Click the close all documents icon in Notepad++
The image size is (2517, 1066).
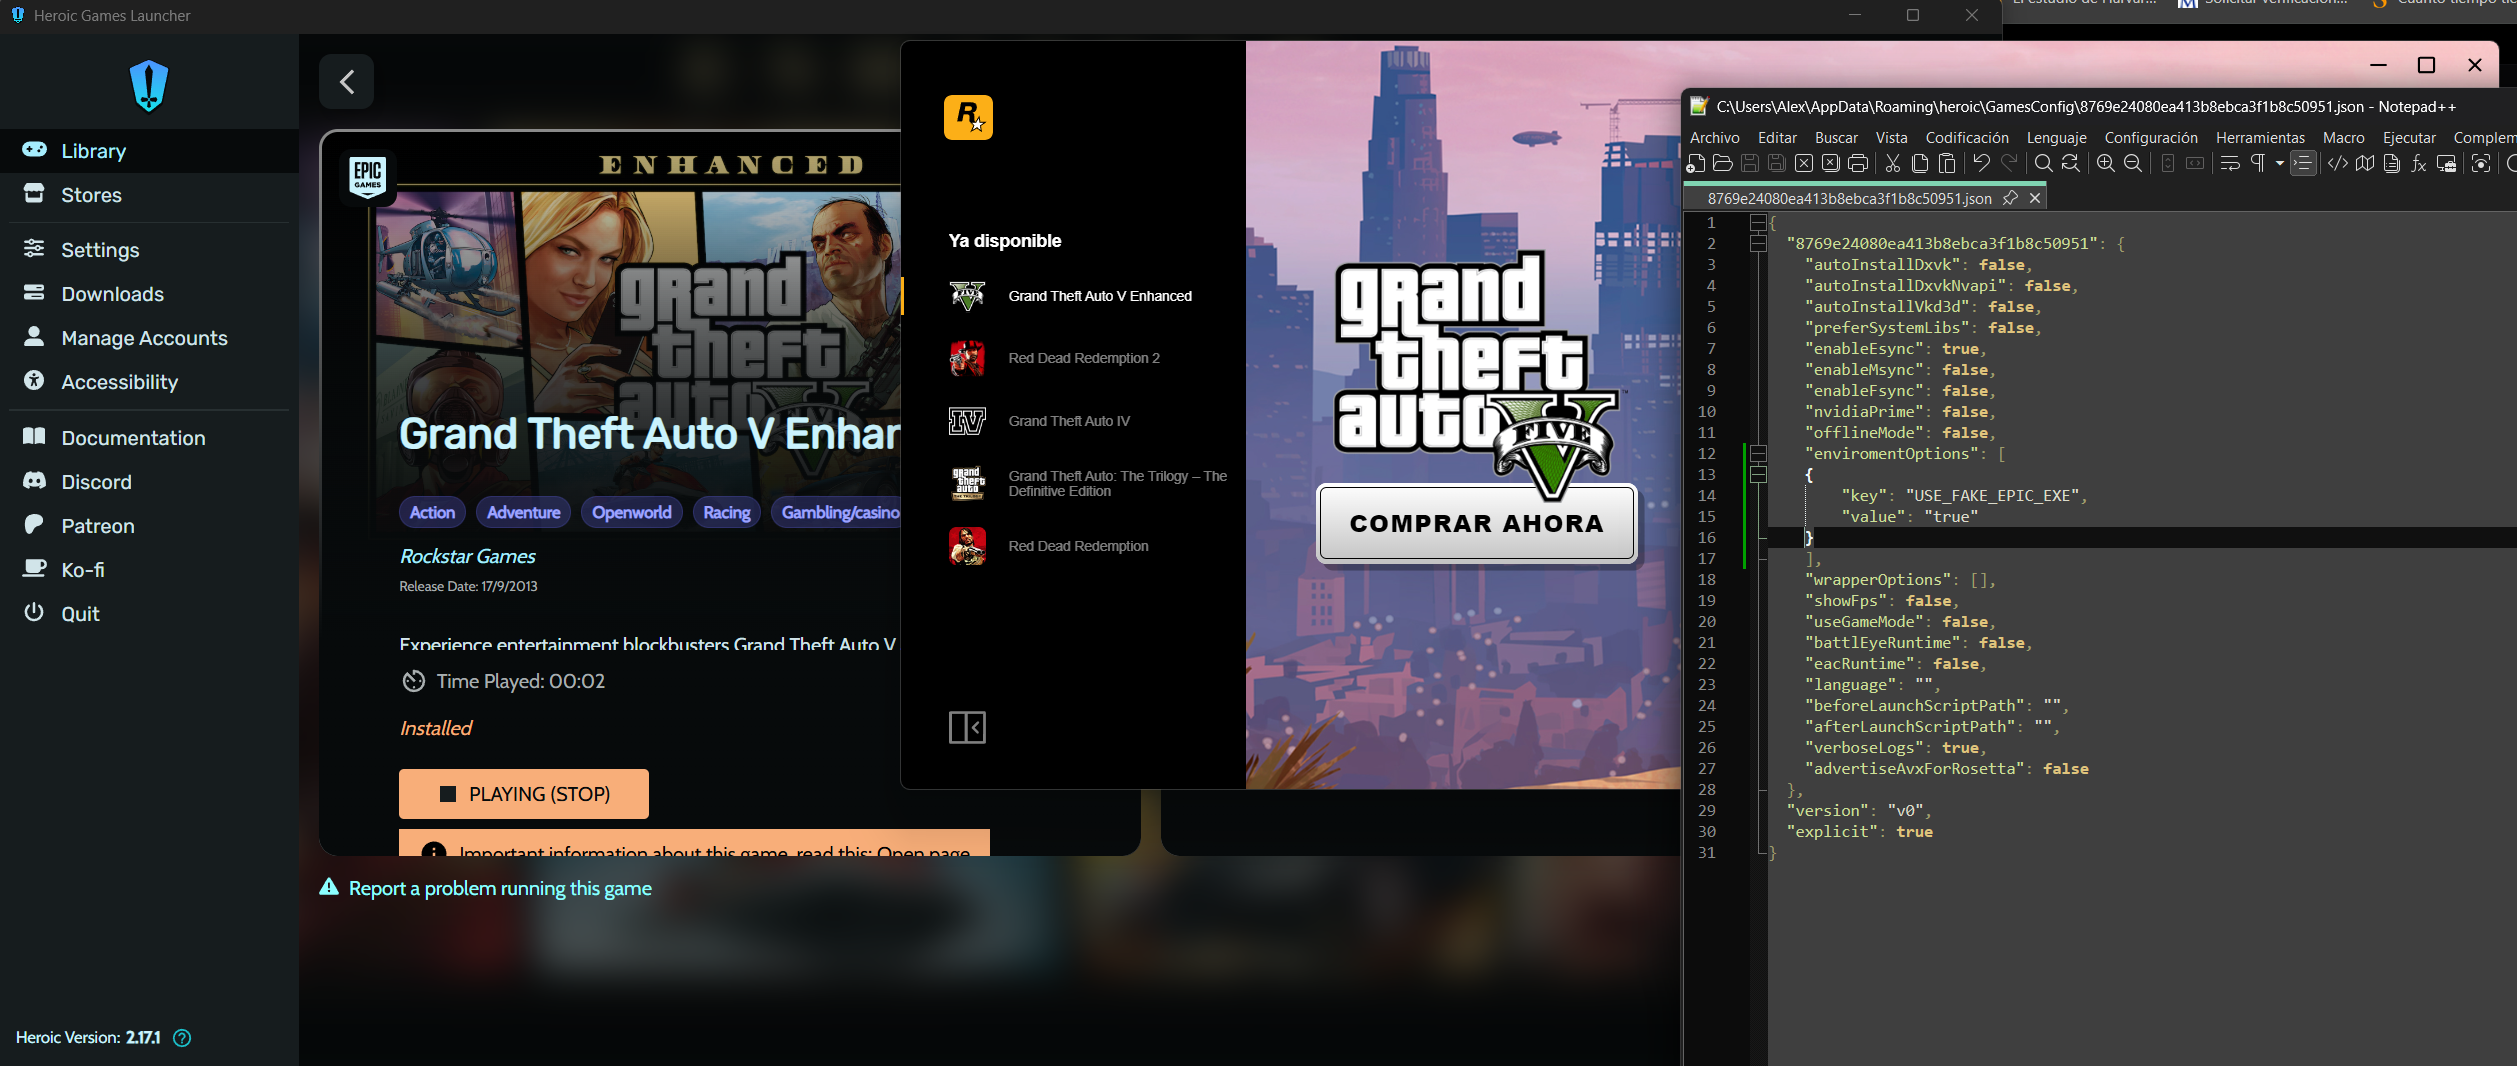coord(1831,164)
